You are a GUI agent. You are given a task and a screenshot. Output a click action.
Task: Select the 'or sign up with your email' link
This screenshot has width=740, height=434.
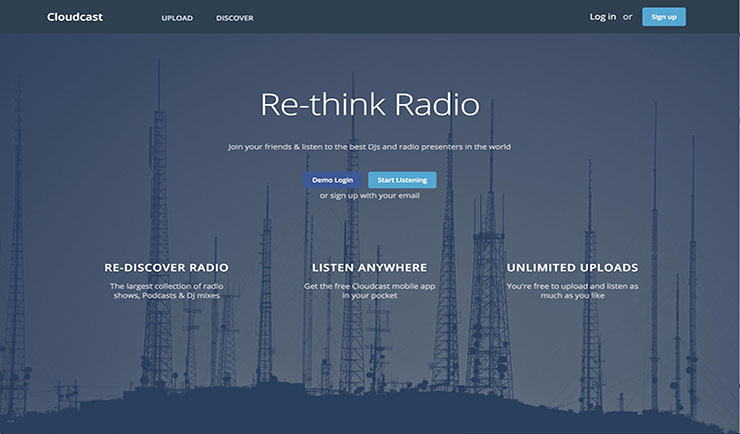pyautogui.click(x=369, y=196)
